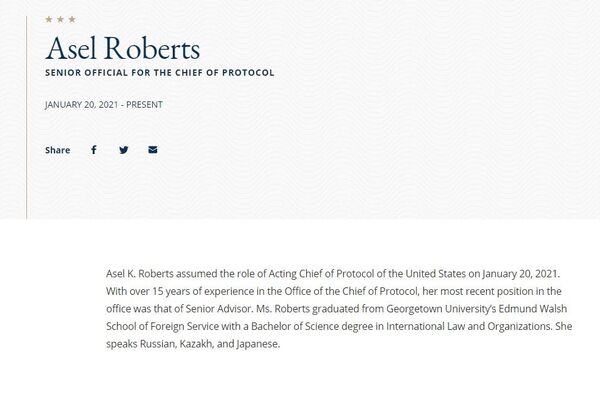Click the 'Share' label text
This screenshot has height=395, width=600.
[57, 150]
